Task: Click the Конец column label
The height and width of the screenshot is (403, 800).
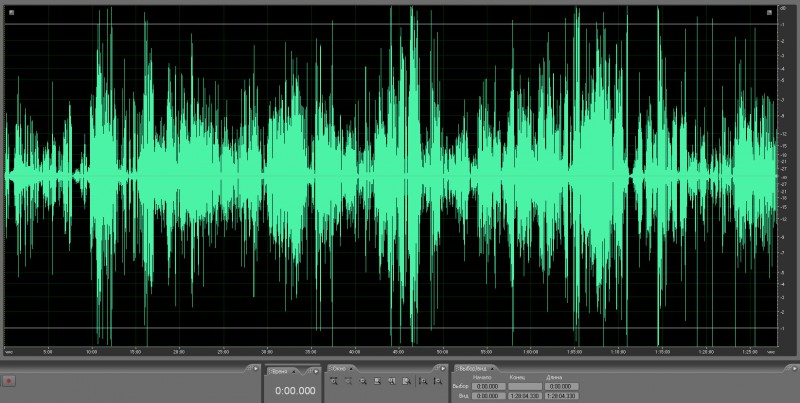Action: [517, 377]
